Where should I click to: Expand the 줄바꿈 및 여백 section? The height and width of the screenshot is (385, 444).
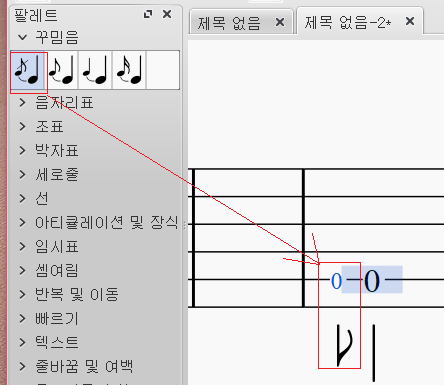pyautogui.click(x=22, y=367)
